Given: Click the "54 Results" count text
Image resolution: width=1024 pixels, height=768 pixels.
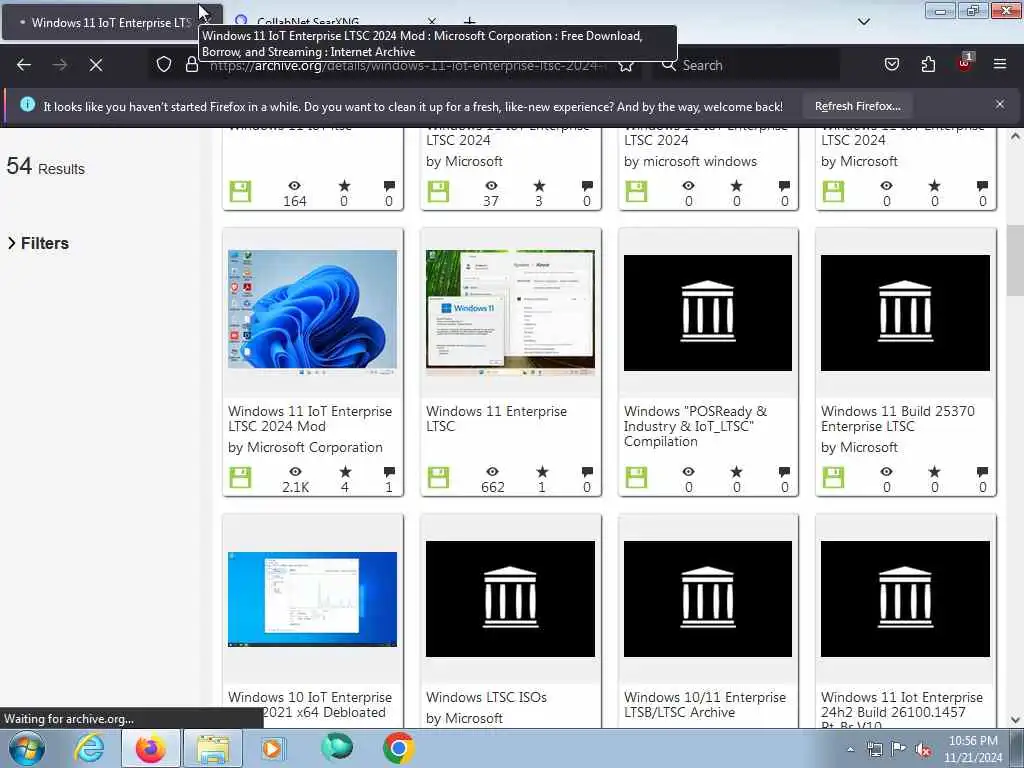Looking at the screenshot, I should coord(46,167).
